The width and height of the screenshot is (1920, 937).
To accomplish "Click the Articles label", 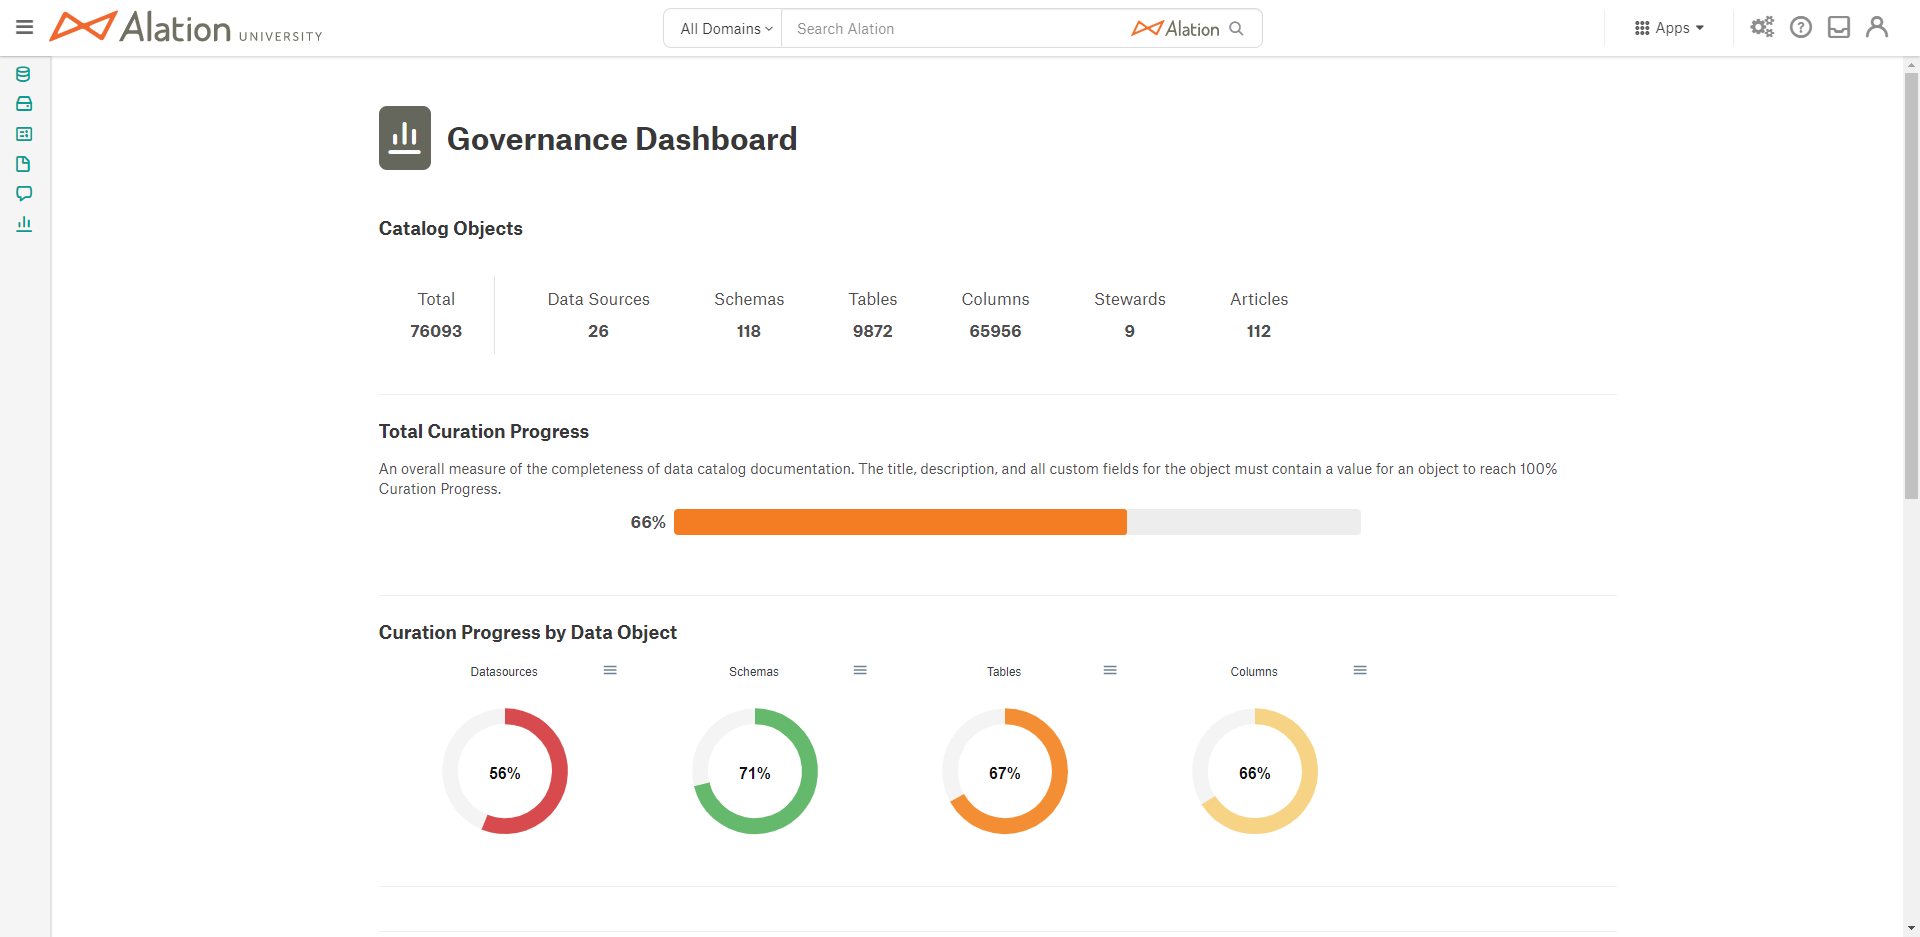I will point(1259,299).
